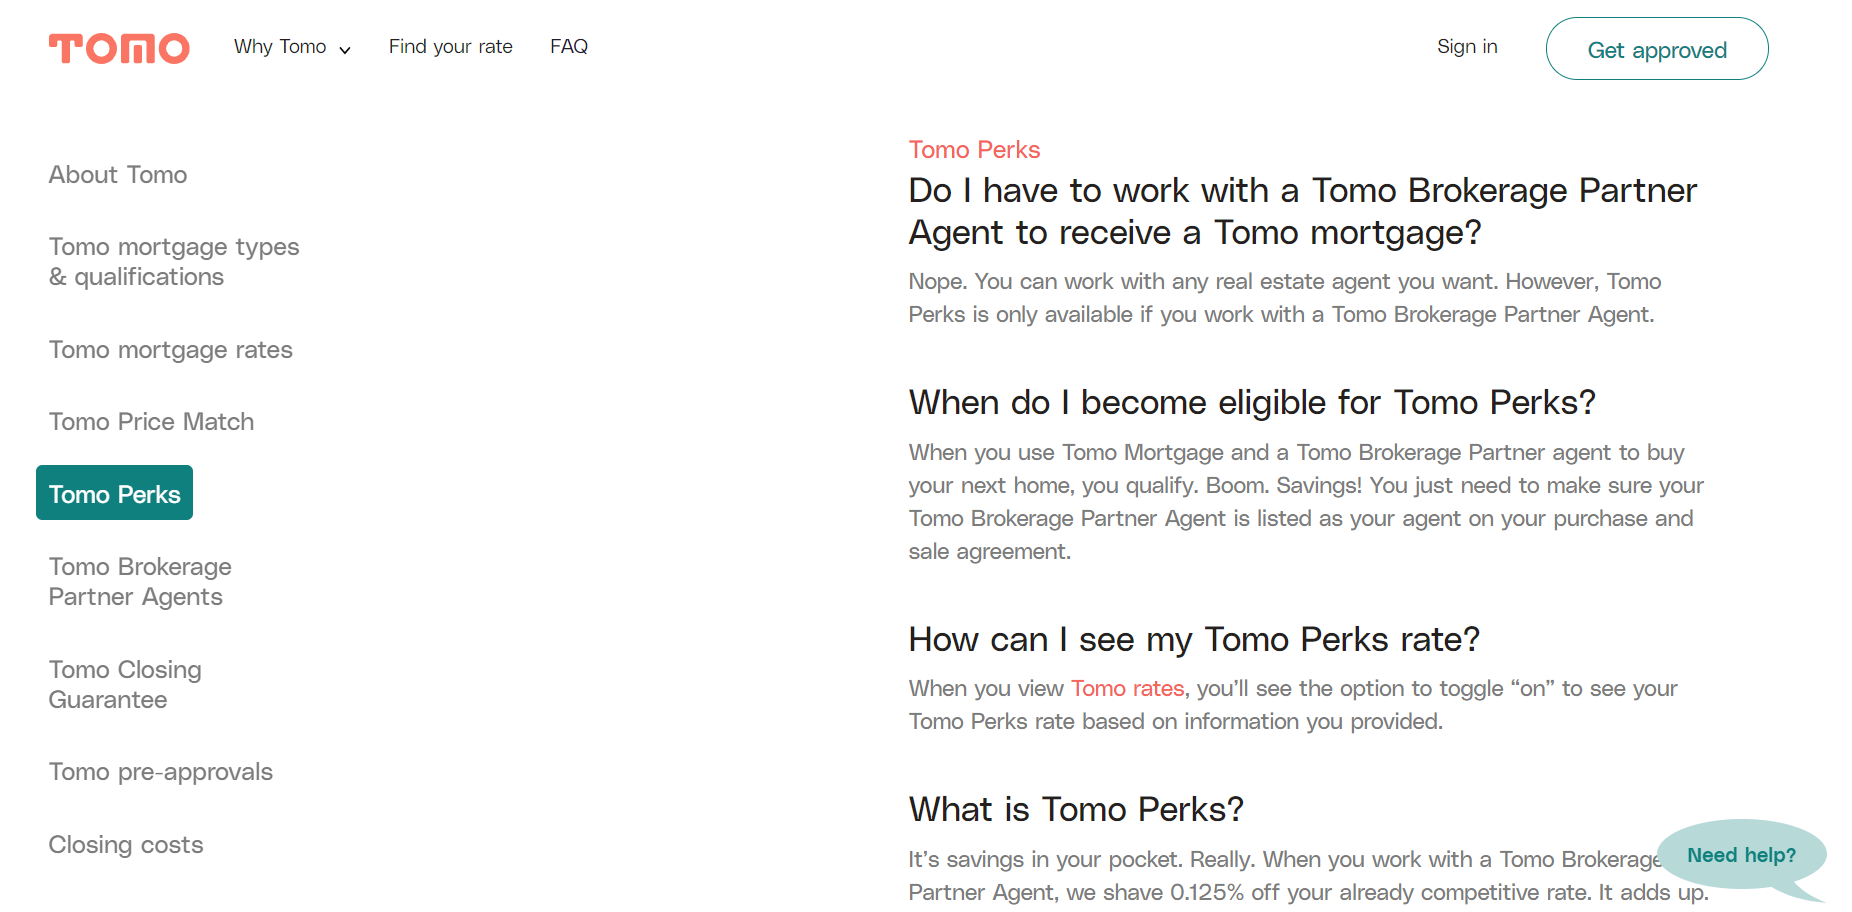The width and height of the screenshot is (1852, 912).
Task: Go to the FAQ page
Action: pos(569,47)
